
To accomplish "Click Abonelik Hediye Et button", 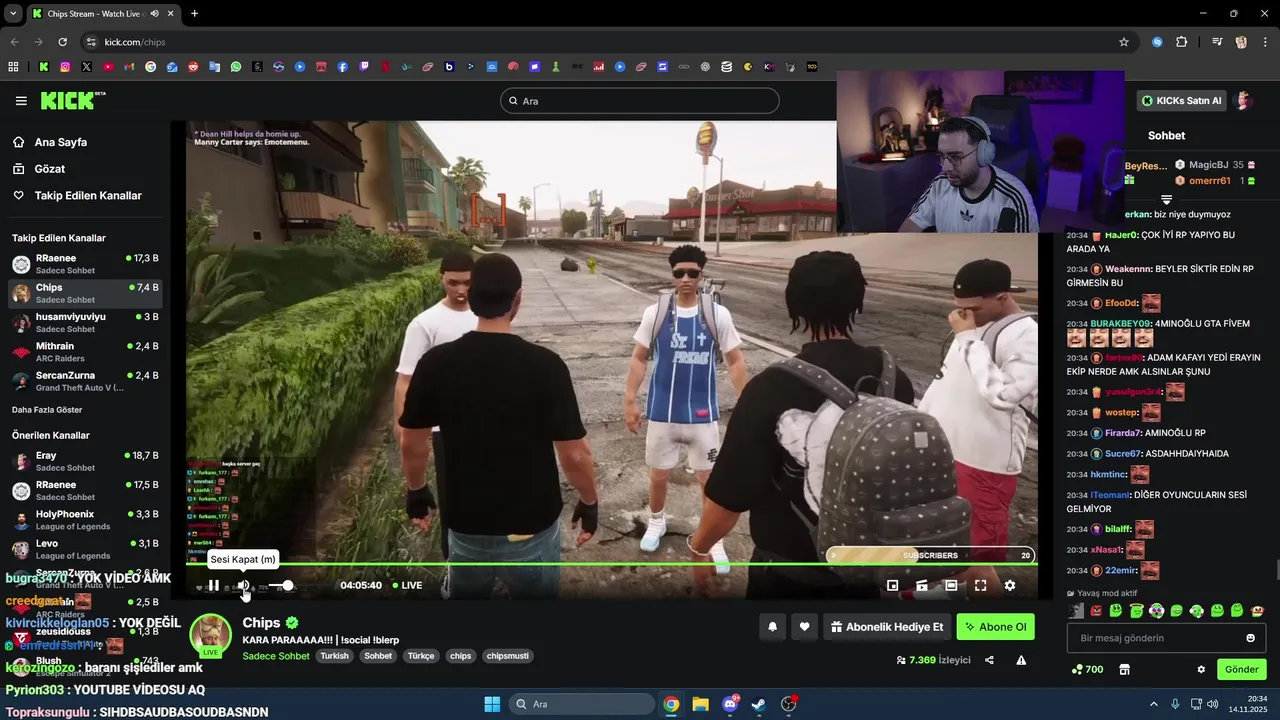I will (887, 627).
